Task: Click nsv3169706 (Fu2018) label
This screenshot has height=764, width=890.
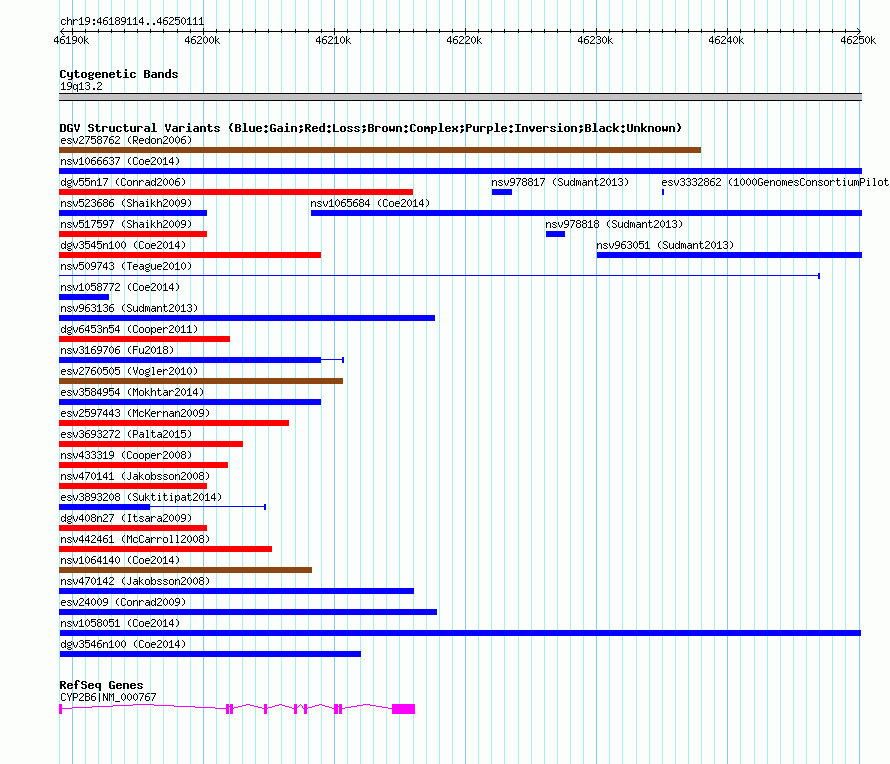Action: pyautogui.click(x=117, y=350)
